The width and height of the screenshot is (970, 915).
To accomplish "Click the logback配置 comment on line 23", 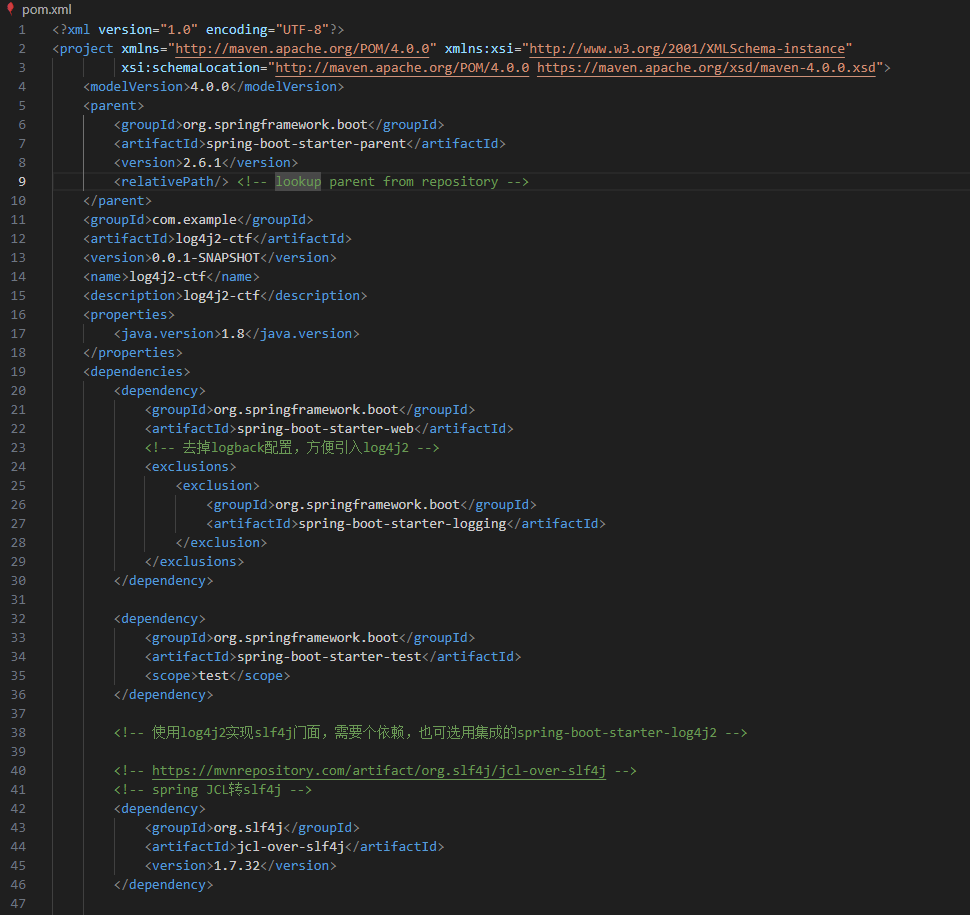I will click(x=292, y=447).
